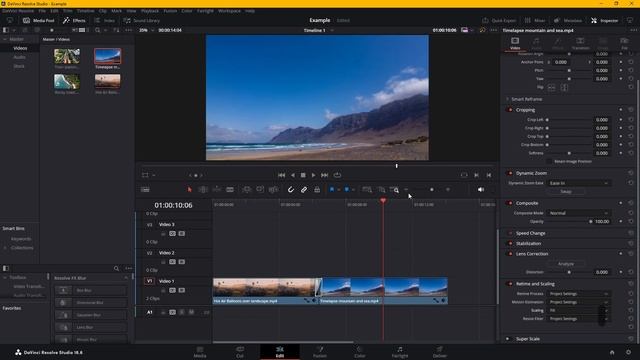Open the Workspace menu
Viewport: 640px width, 360px height.
coord(229,11)
